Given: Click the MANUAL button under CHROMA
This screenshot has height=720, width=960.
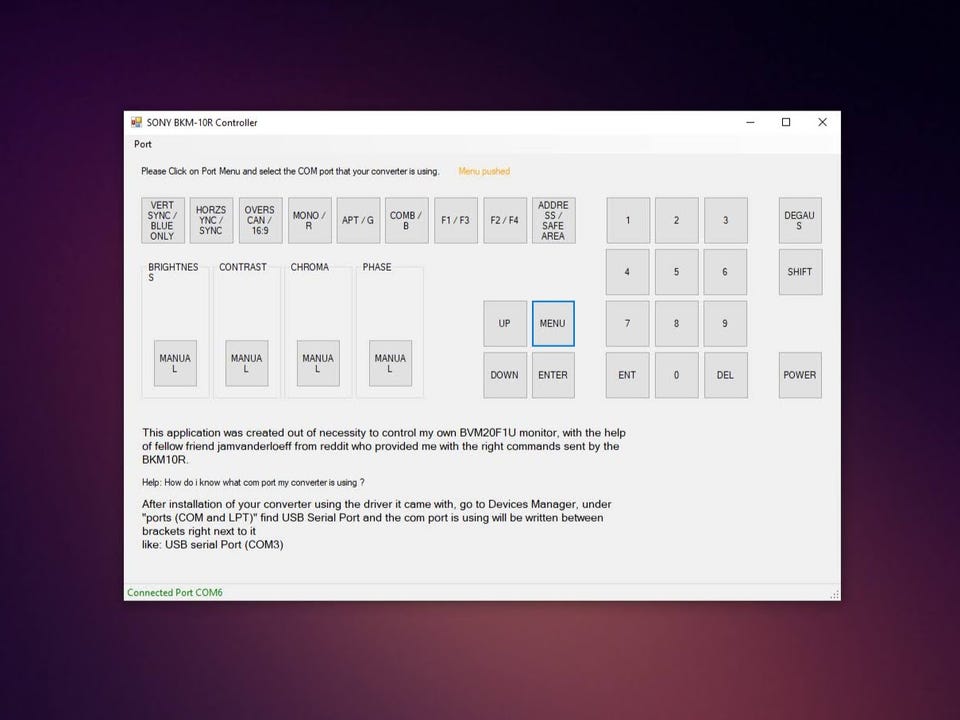Looking at the screenshot, I should pos(318,363).
